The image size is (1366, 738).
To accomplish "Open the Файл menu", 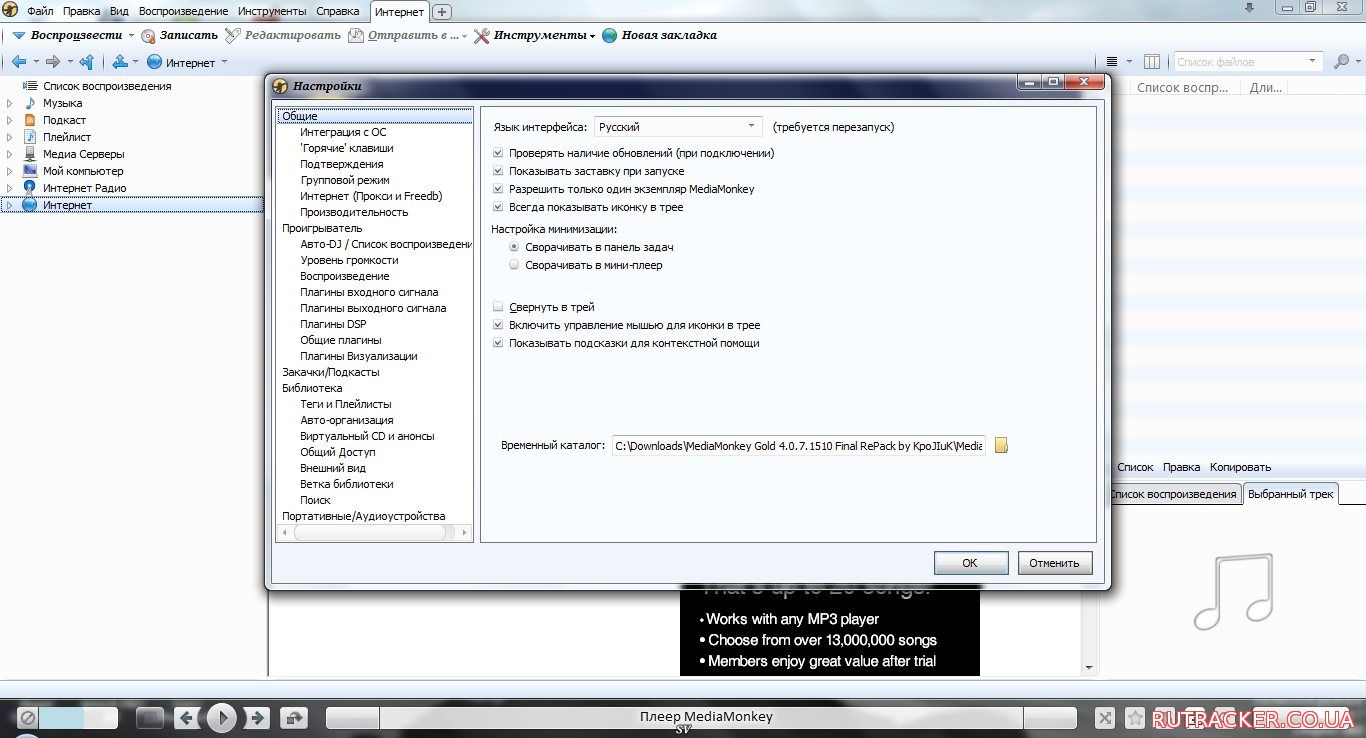I will (40, 11).
